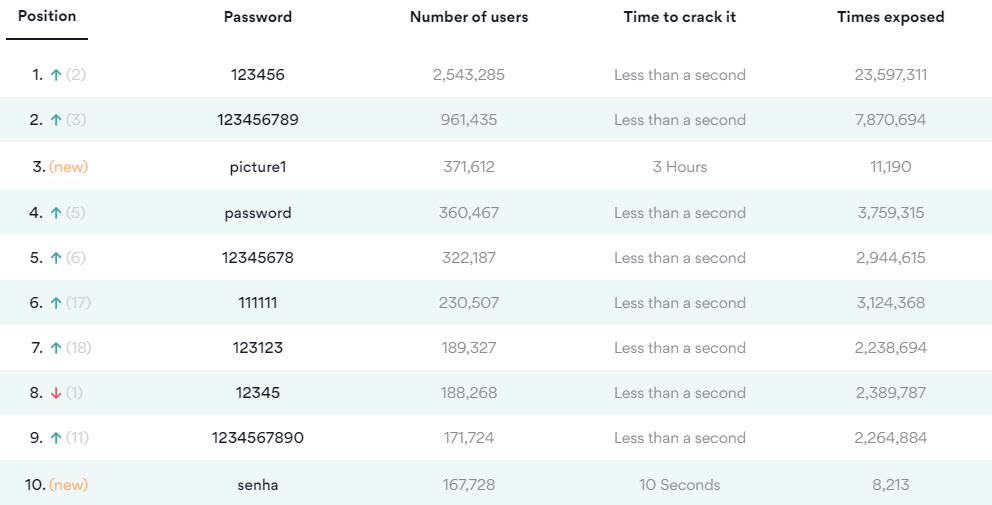
Task: Click the up arrow in the 111111 row
Action: 56,303
